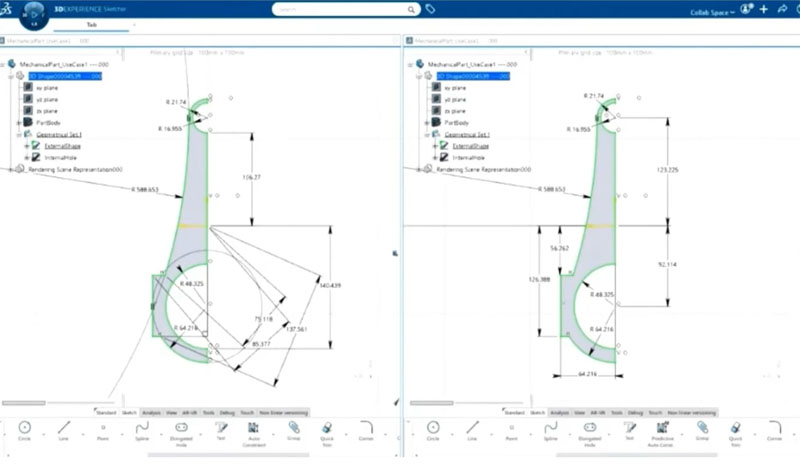Open Collab Space dropdown
This screenshot has width=800, height=464.
point(712,12)
